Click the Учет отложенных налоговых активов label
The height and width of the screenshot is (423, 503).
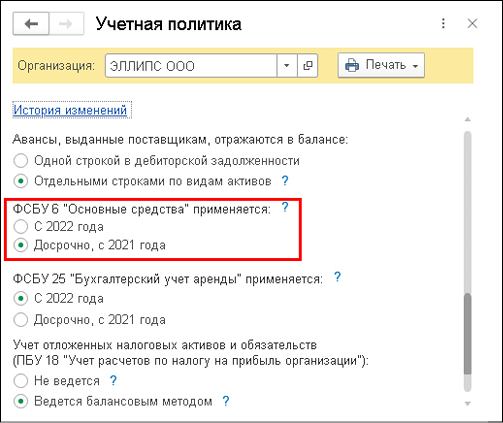click(x=191, y=353)
